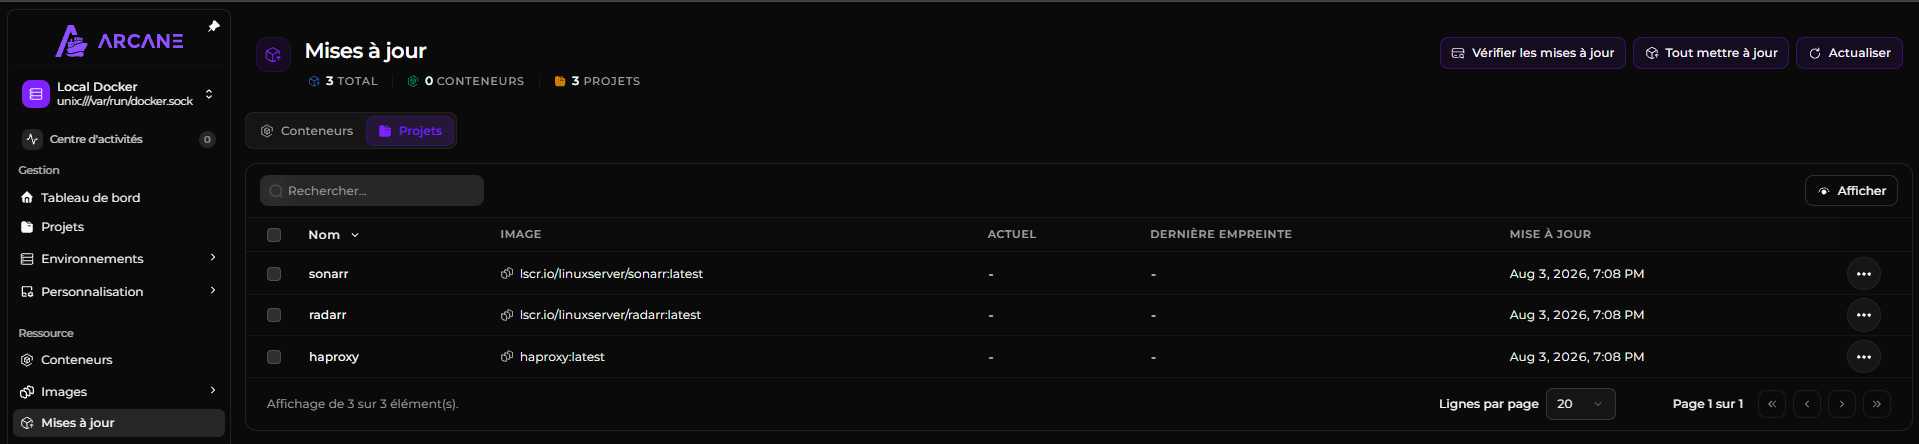This screenshot has width=1919, height=444.
Task: Go to Tableau de bord home icon
Action: click(x=27, y=198)
